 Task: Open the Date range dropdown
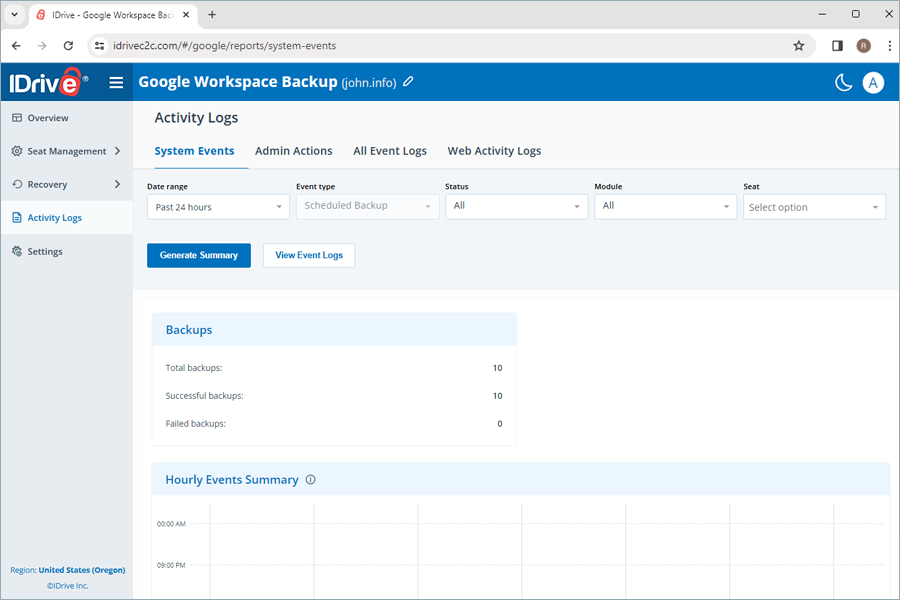(218, 207)
